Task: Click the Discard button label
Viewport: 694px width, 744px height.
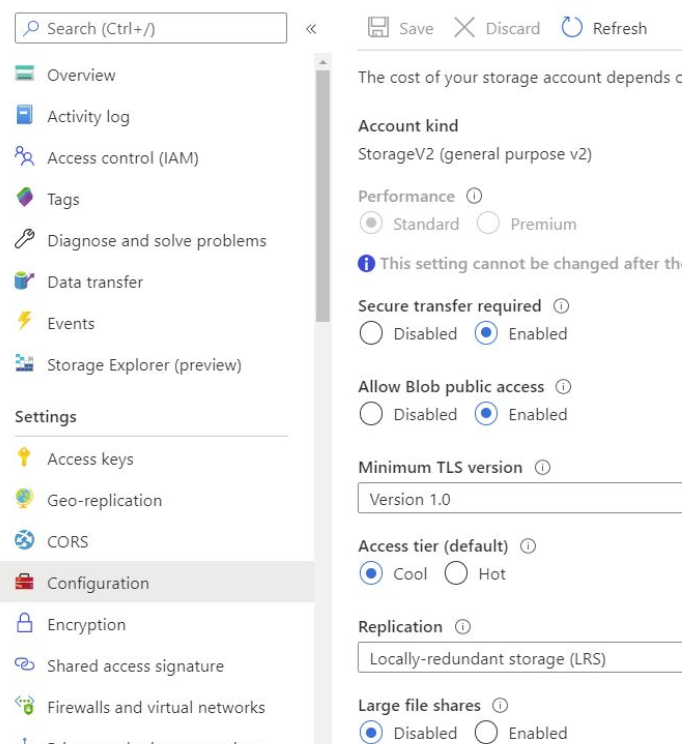Action: click(513, 29)
